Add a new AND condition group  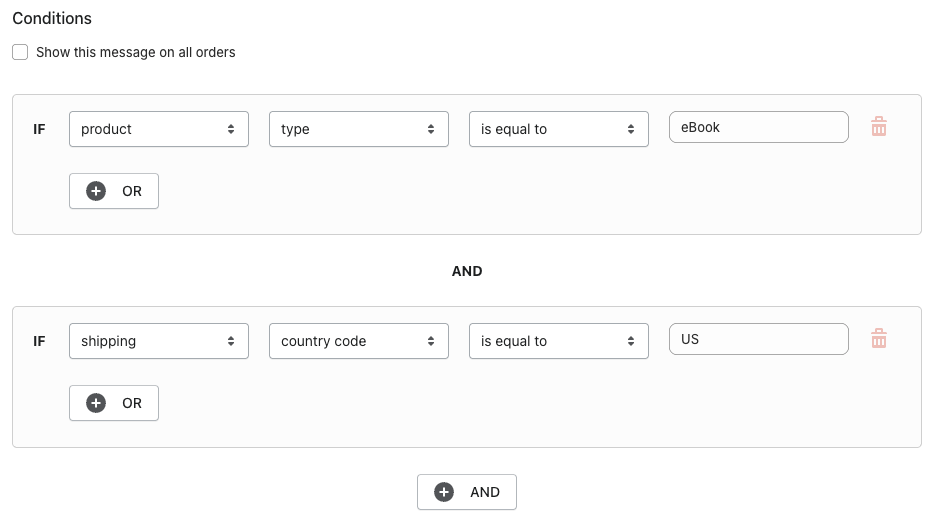pyautogui.click(x=467, y=492)
